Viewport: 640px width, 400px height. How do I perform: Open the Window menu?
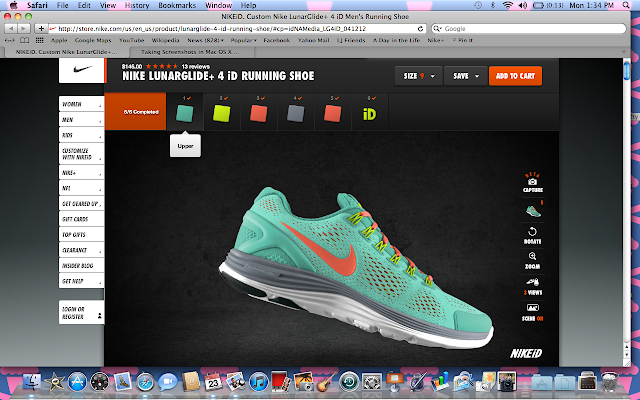pyautogui.click(x=218, y=5)
